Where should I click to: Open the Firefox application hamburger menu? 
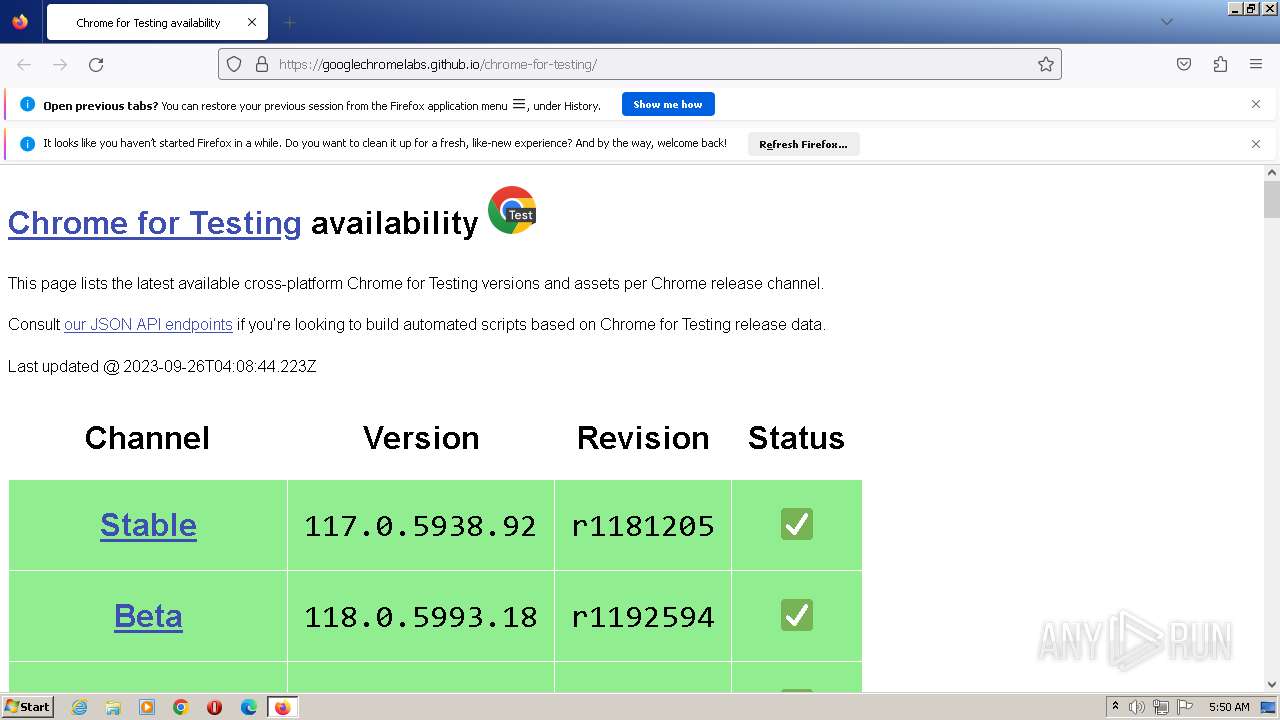coord(1256,64)
